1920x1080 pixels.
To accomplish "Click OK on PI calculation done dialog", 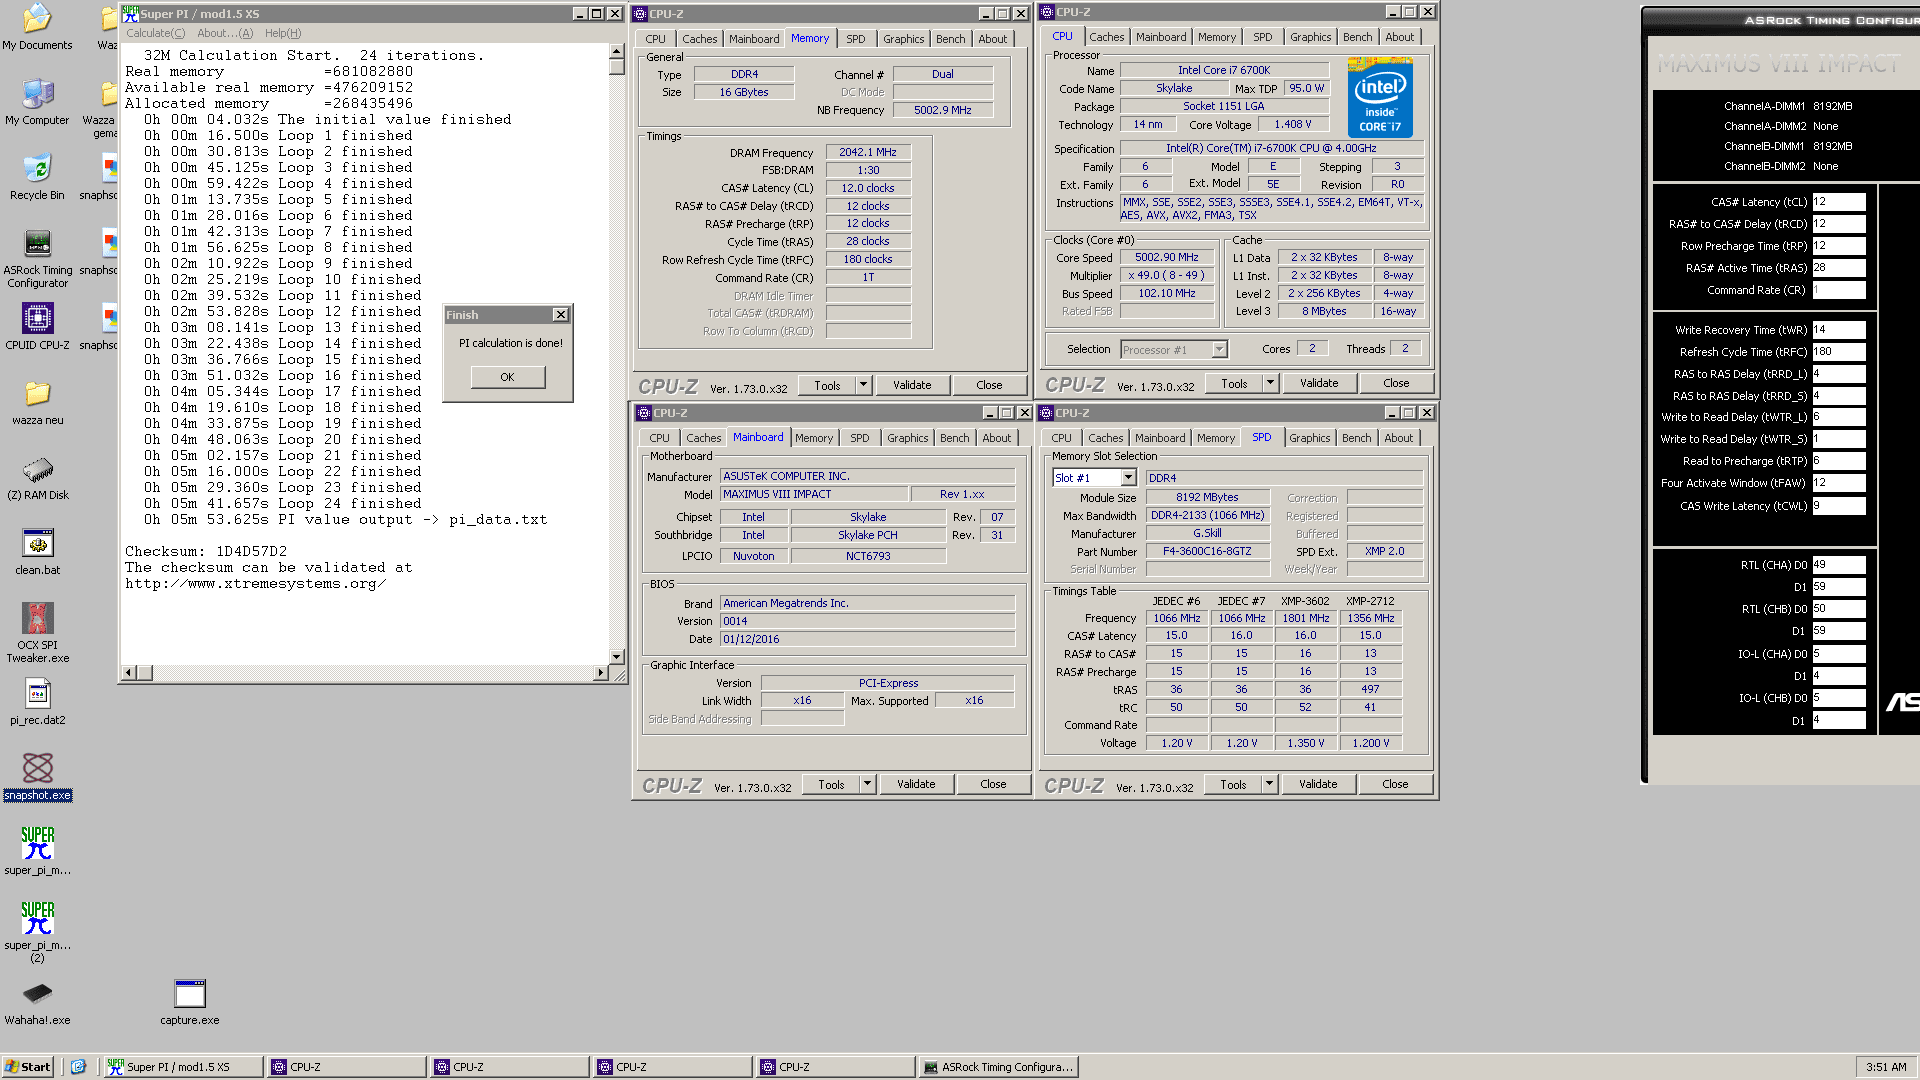I will click(x=507, y=377).
